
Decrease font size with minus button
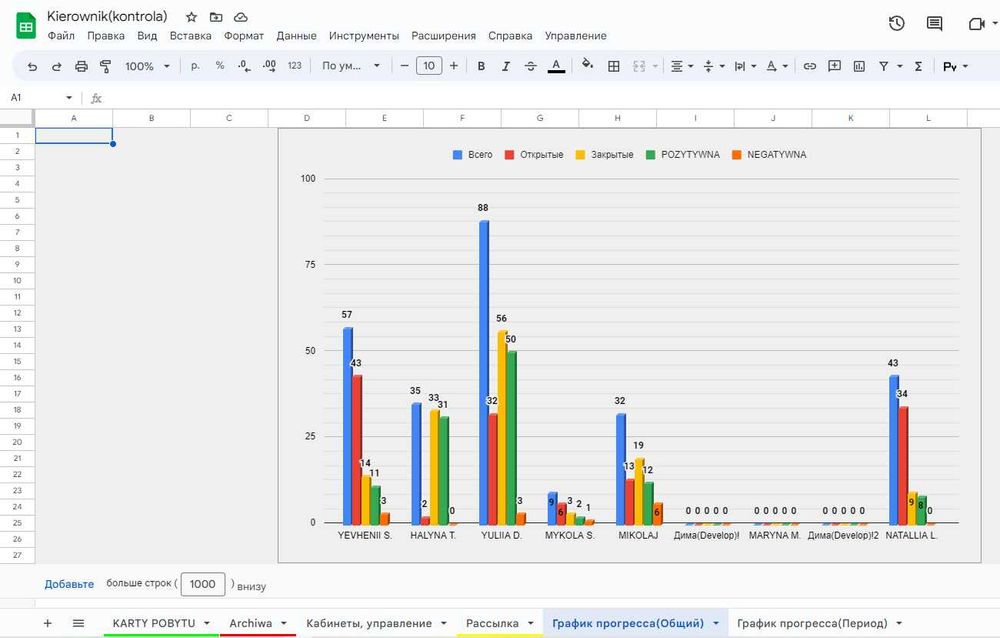click(404, 66)
